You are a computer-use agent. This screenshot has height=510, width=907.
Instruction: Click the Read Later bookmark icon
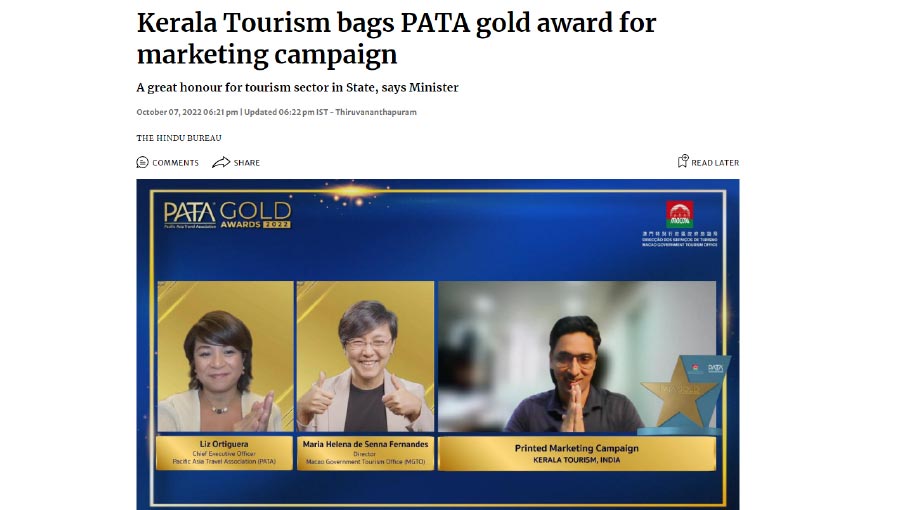683,161
